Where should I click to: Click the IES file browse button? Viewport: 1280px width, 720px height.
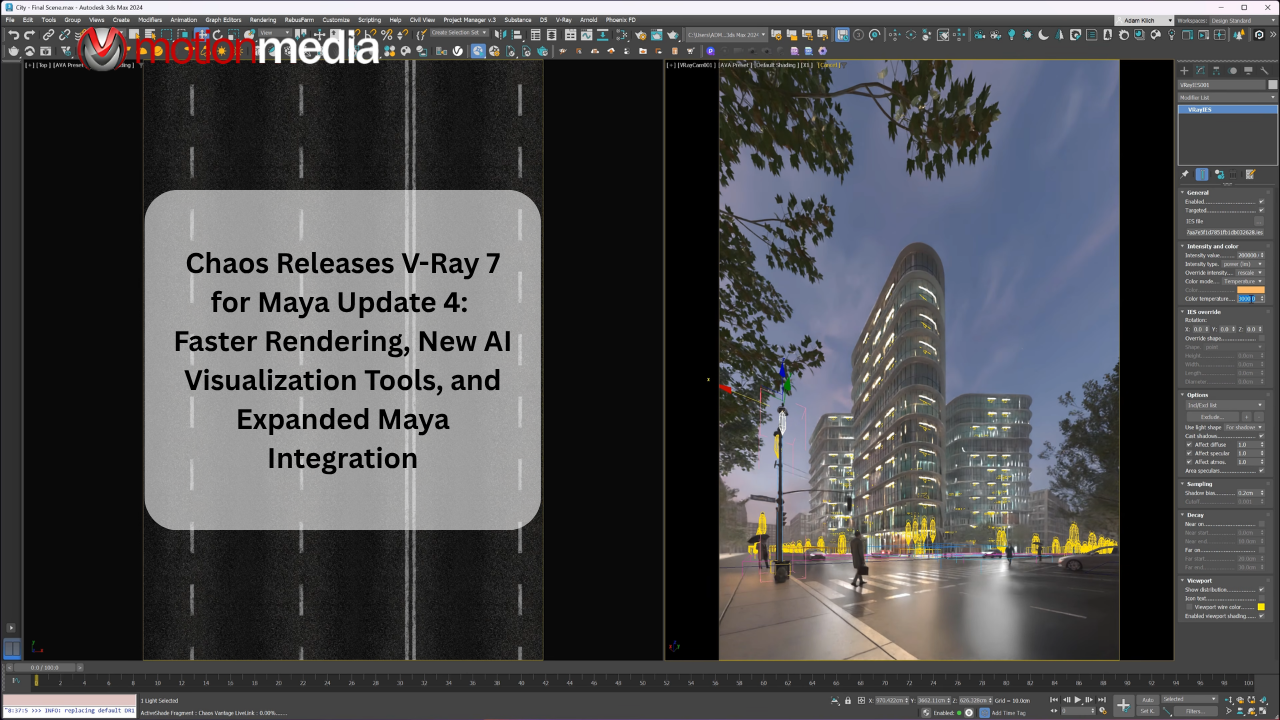point(1260,221)
